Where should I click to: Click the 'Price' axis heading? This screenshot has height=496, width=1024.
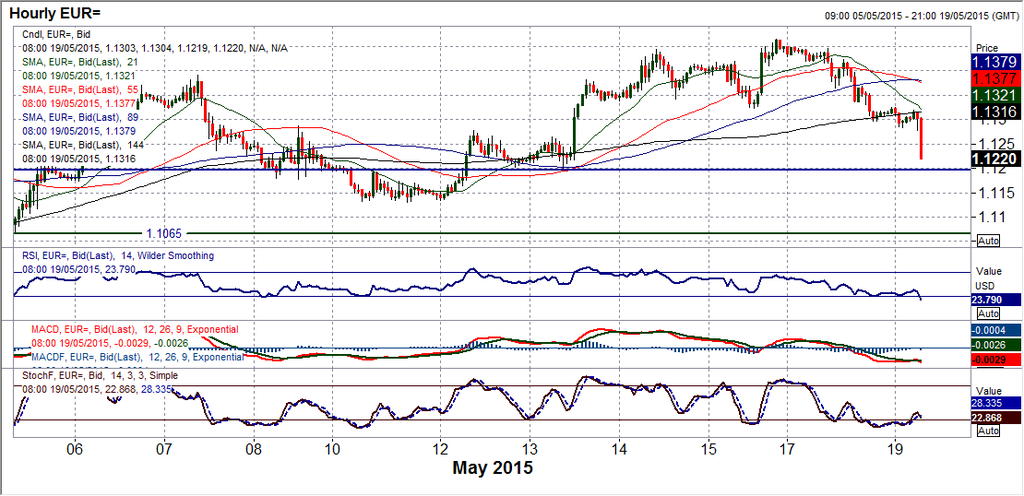pyautogui.click(x=987, y=49)
